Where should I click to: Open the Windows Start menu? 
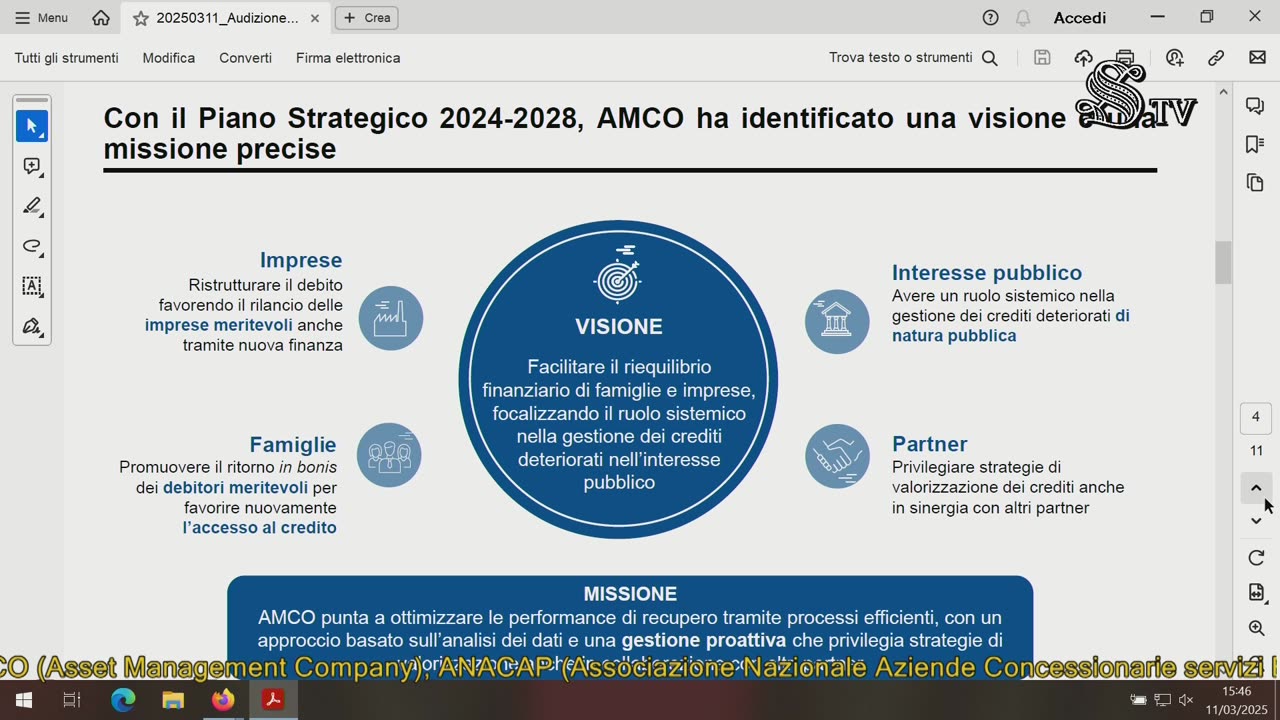point(24,700)
